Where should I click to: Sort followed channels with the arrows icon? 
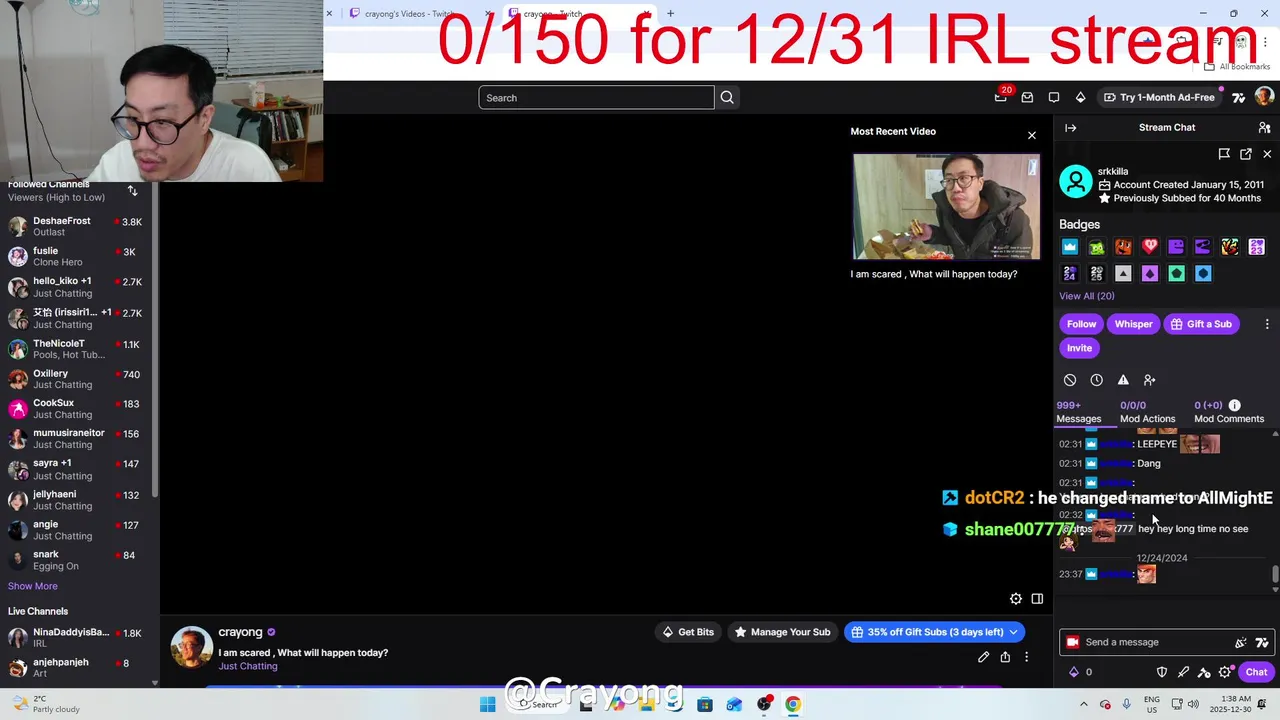click(132, 190)
